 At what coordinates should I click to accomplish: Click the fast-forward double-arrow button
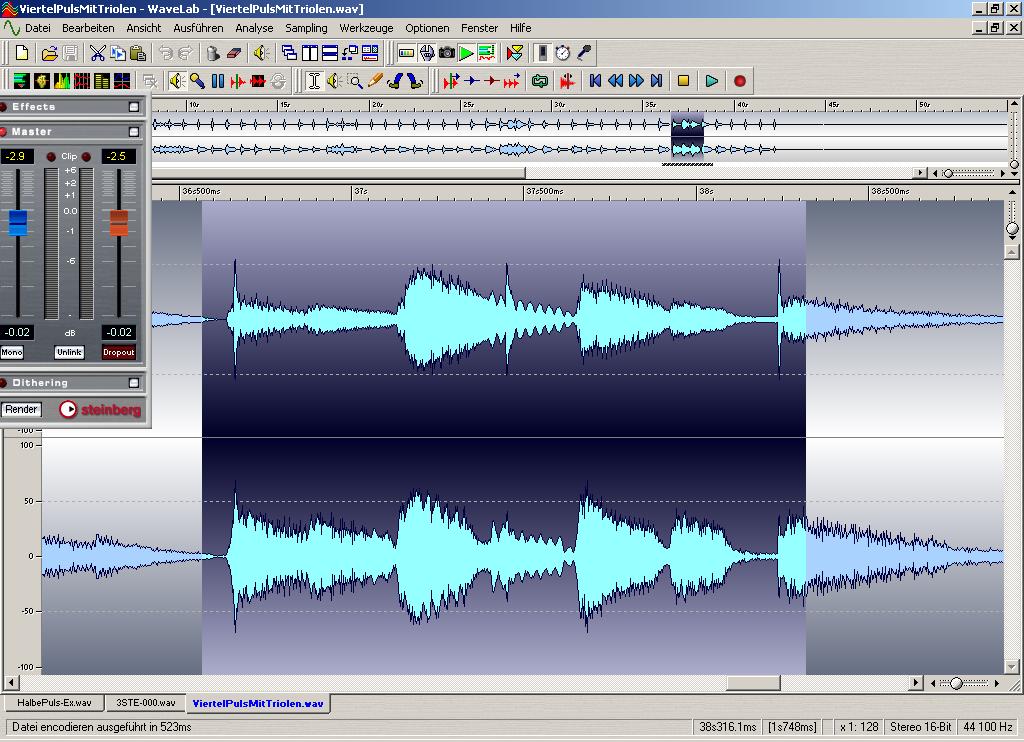pos(636,81)
